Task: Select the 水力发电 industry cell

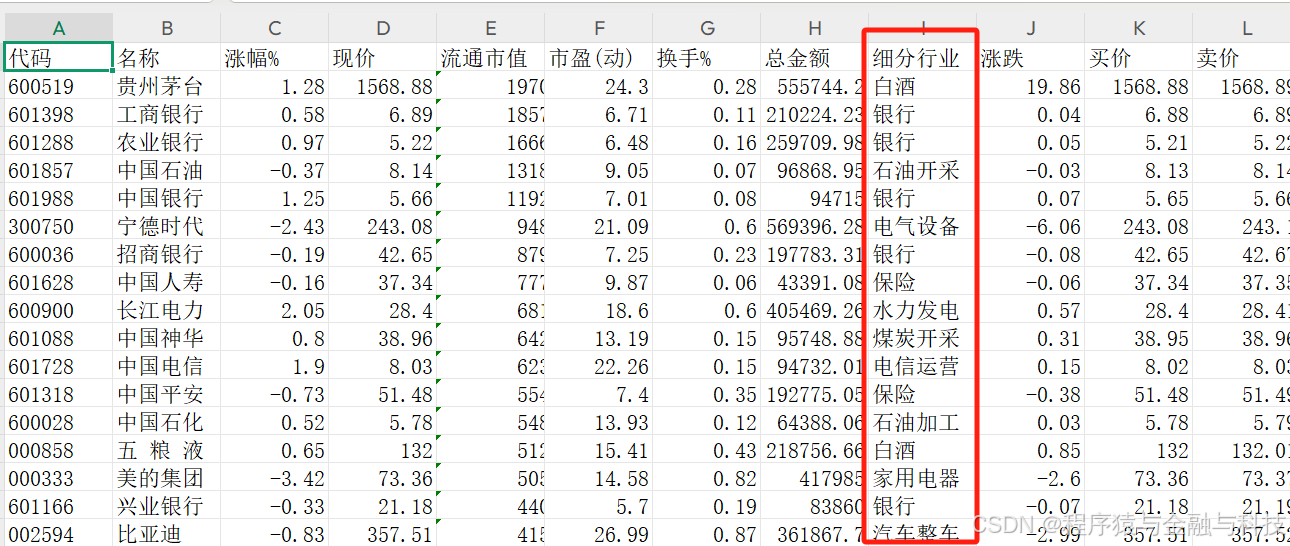Action: (x=923, y=310)
